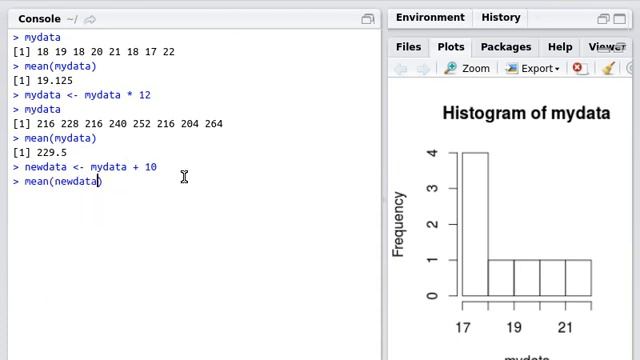Go to next plot with forward arrow
This screenshot has width=640, height=360.
(423, 69)
